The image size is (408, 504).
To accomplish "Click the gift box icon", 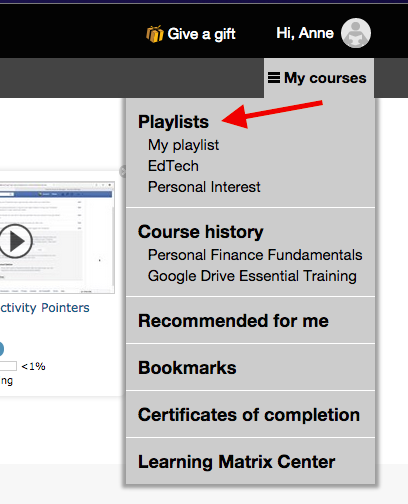I will pyautogui.click(x=155, y=34).
